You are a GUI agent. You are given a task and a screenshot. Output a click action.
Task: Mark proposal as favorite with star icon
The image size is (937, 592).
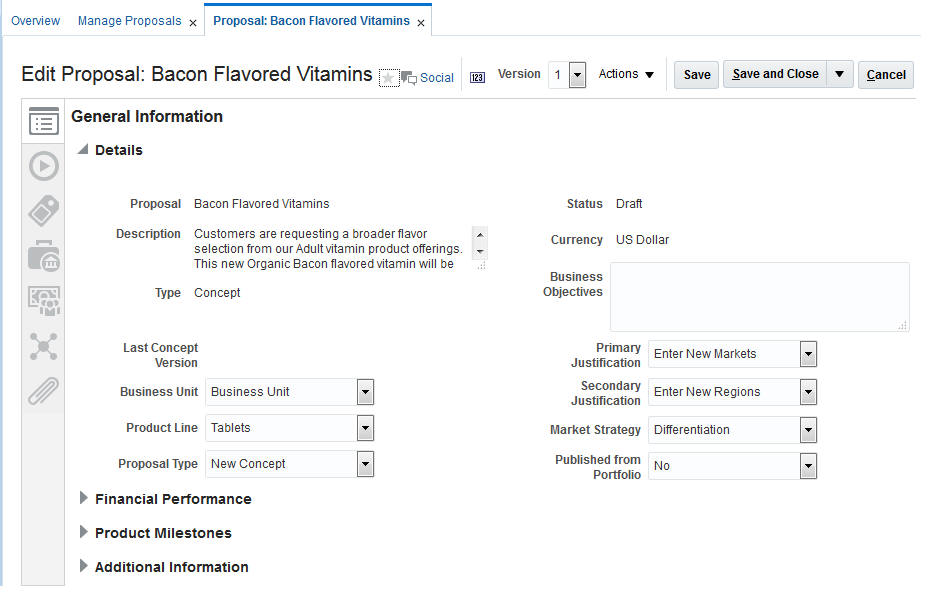[388, 78]
